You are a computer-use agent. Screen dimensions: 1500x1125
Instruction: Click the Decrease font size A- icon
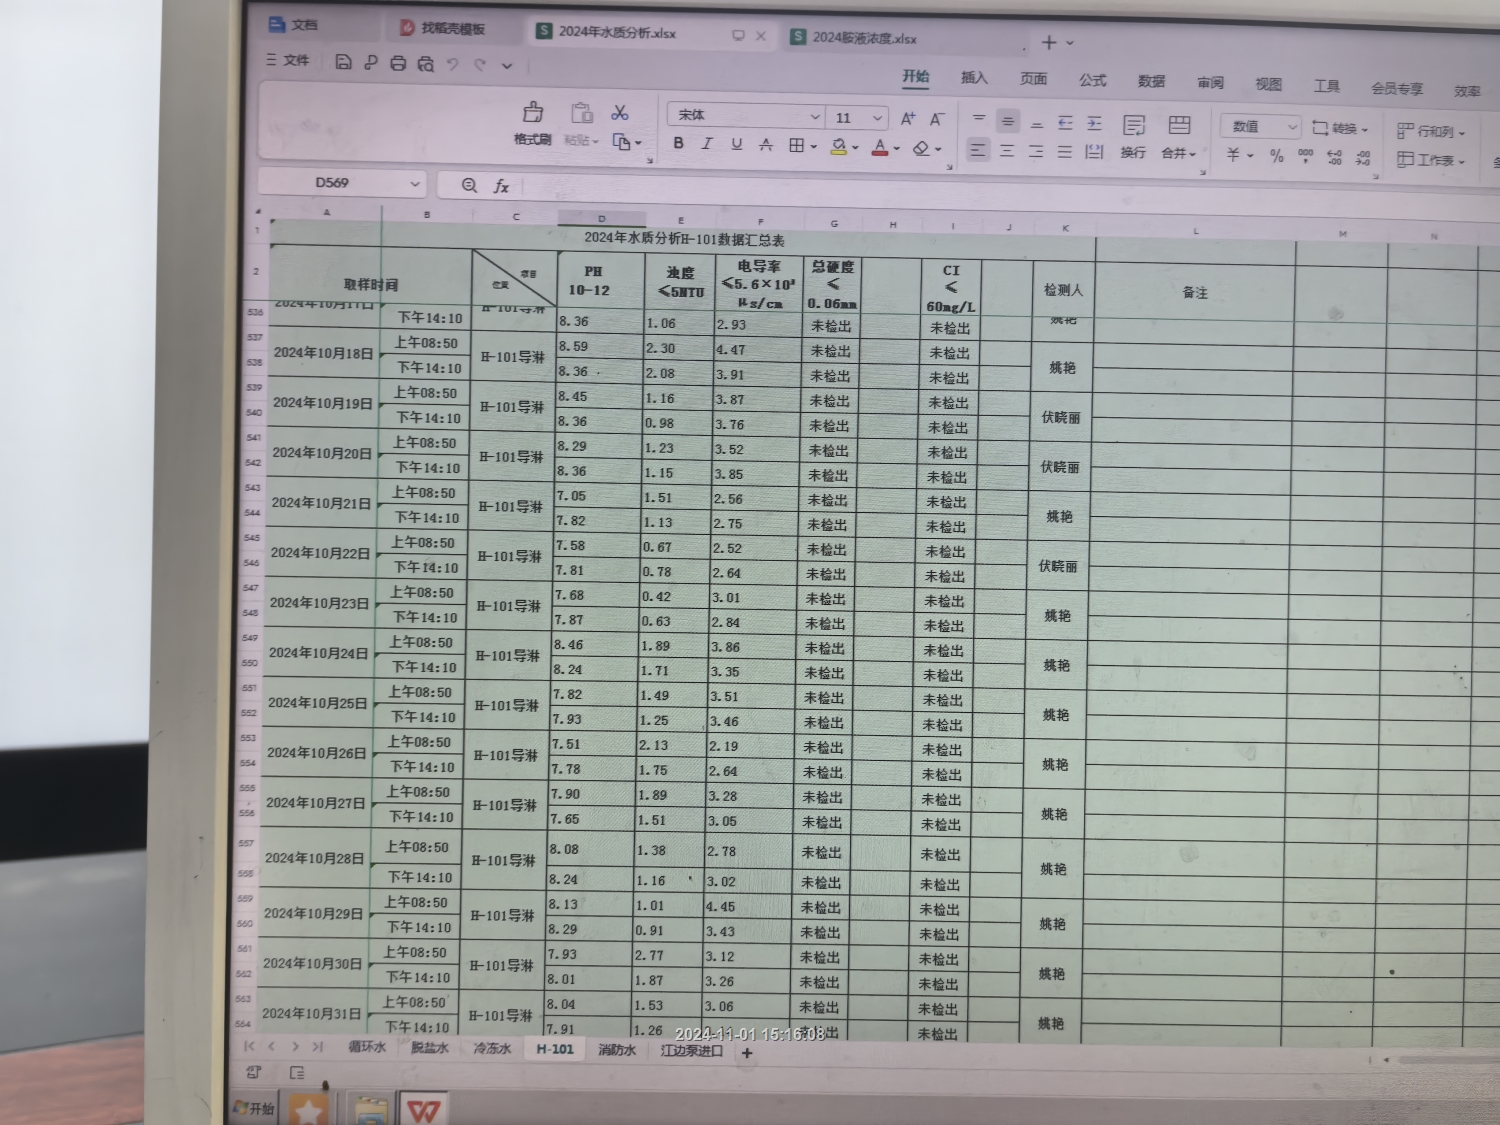click(x=937, y=120)
